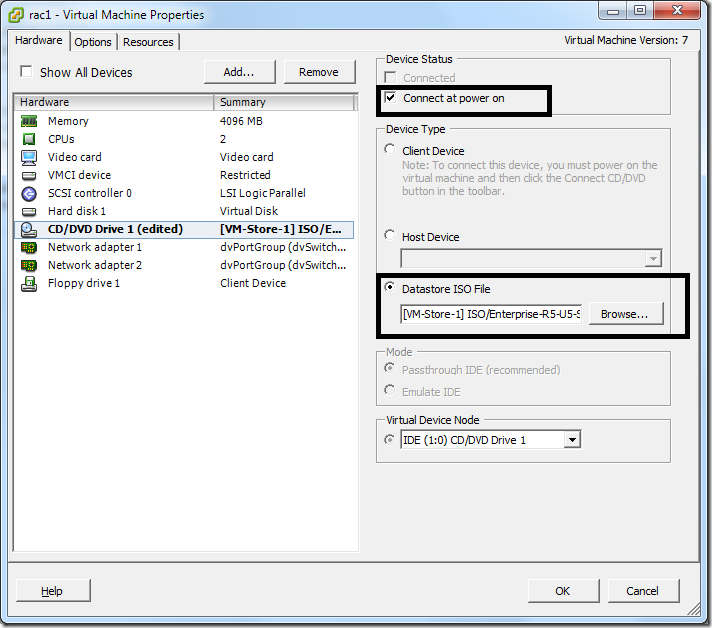Screen dimensions: 712x628
Task: Click the CPUs summary value 2
Action: pos(223,139)
